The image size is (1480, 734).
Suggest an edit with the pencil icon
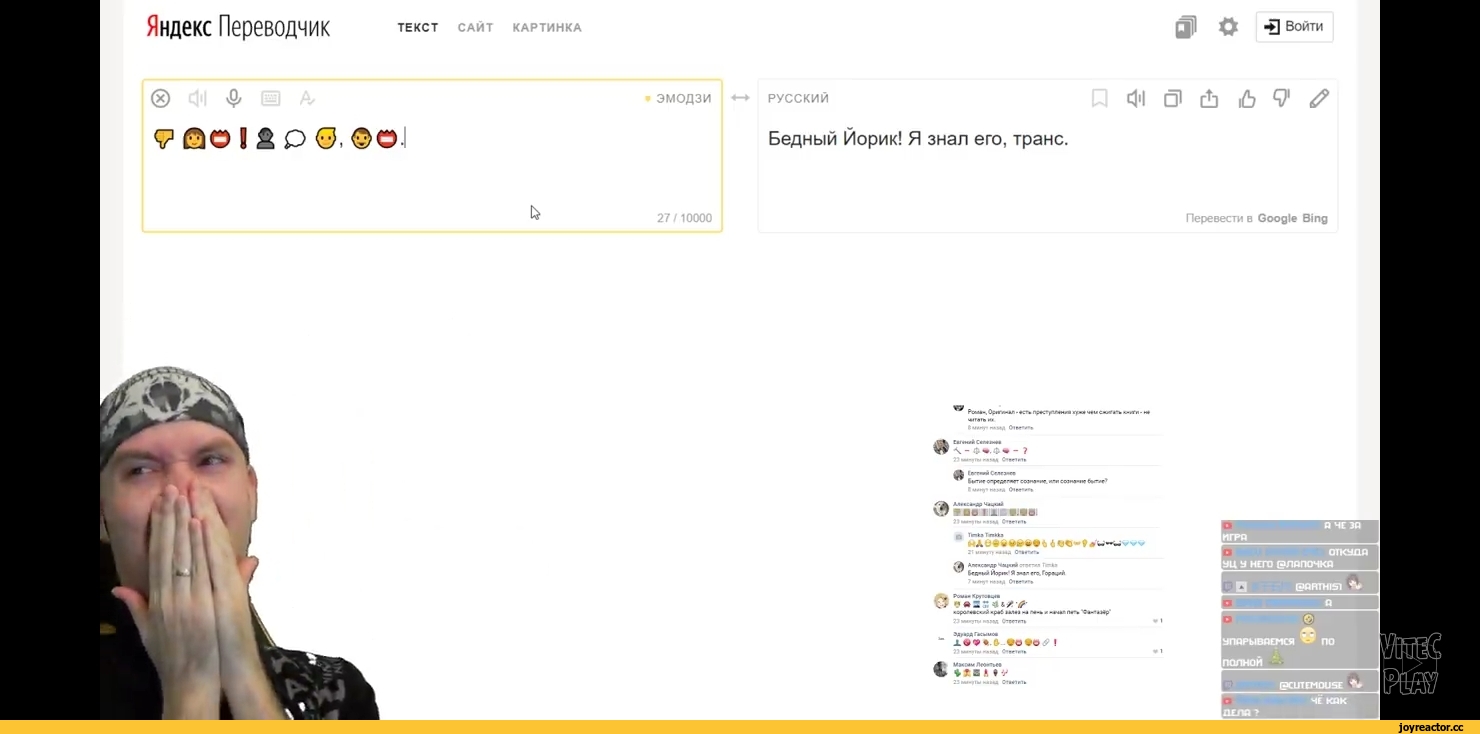[1319, 98]
